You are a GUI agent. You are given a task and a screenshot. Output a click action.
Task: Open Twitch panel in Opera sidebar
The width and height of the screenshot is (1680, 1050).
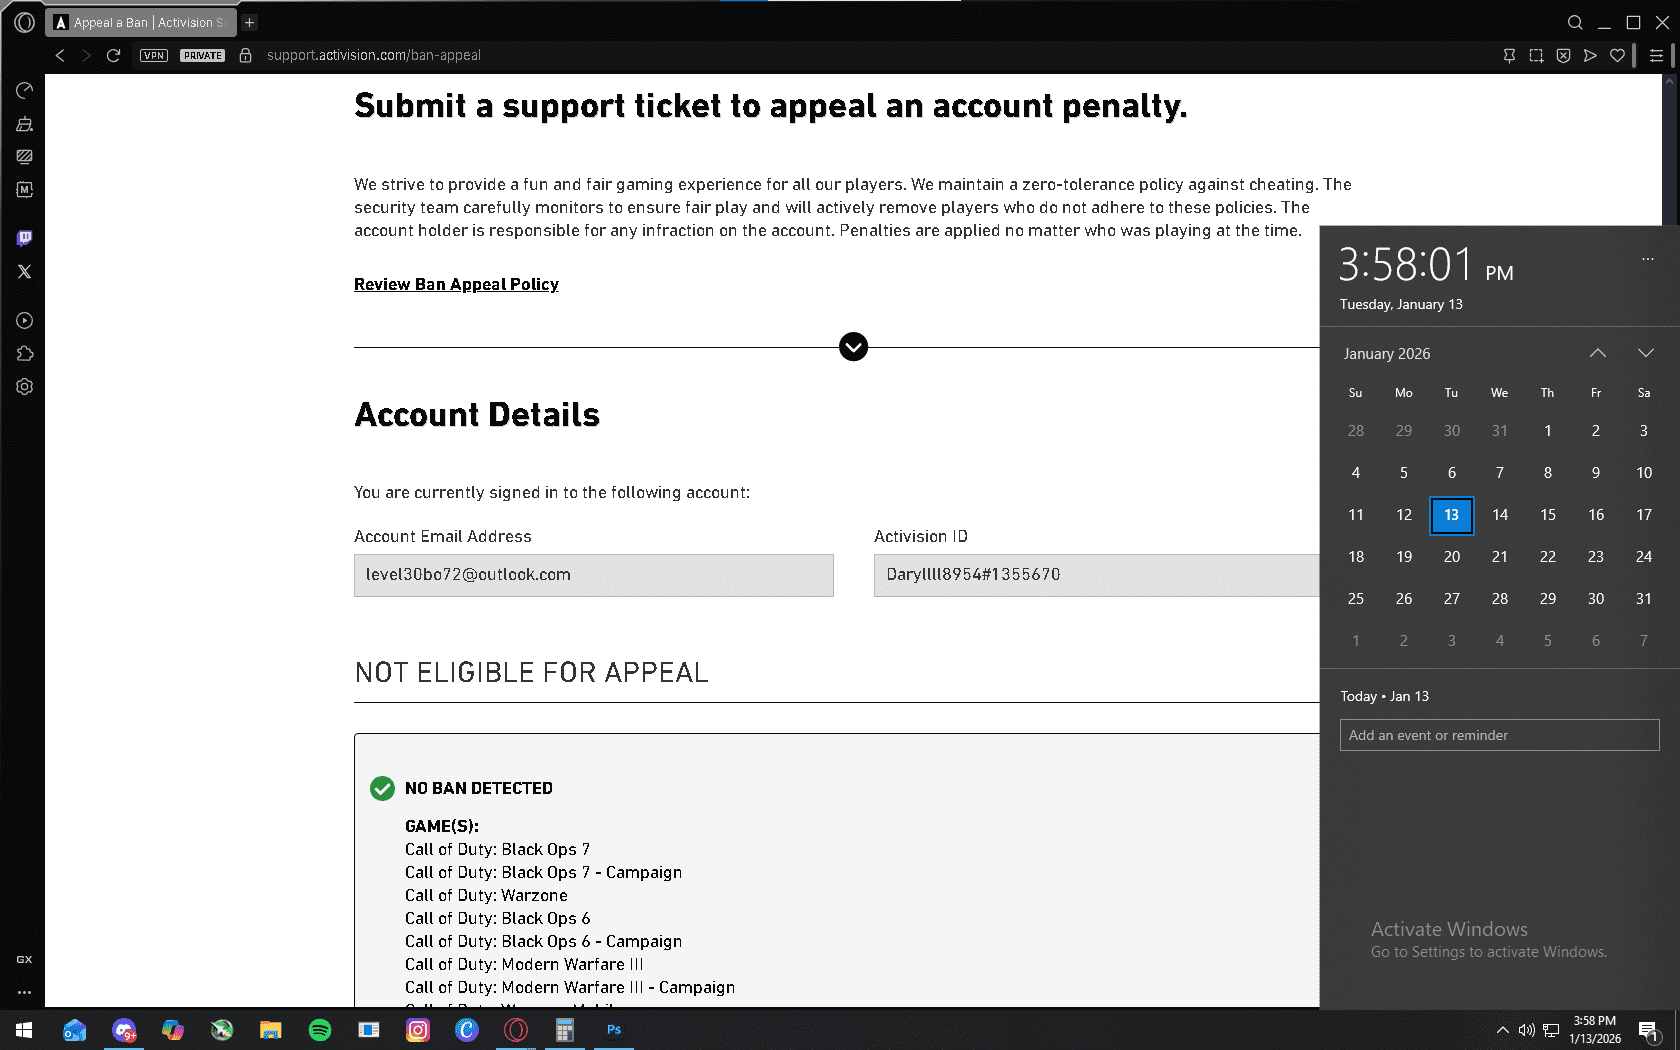24,238
